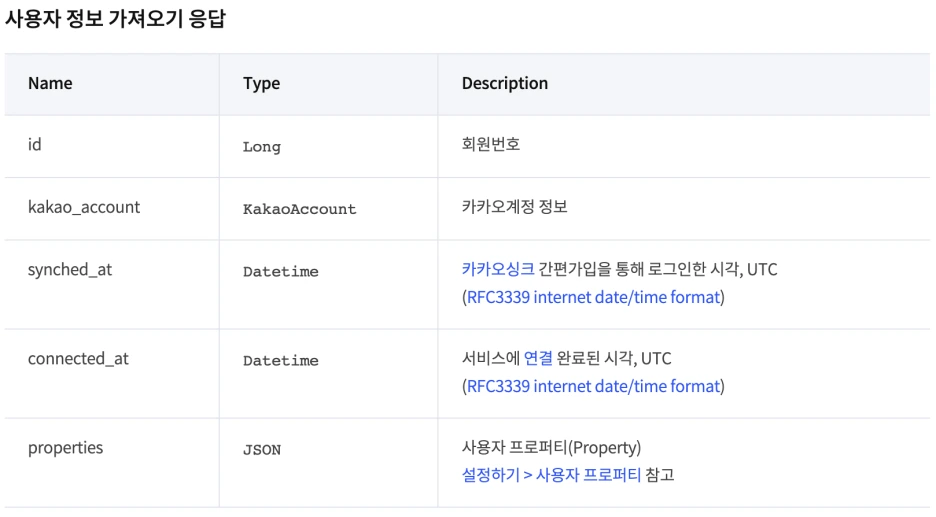Viewport: 936px width, 517px height.
Task: Click Datetime type in connected_at row
Action: click(x=281, y=361)
